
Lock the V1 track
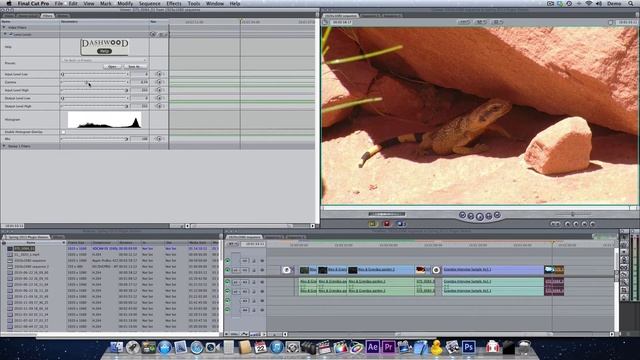click(254, 270)
